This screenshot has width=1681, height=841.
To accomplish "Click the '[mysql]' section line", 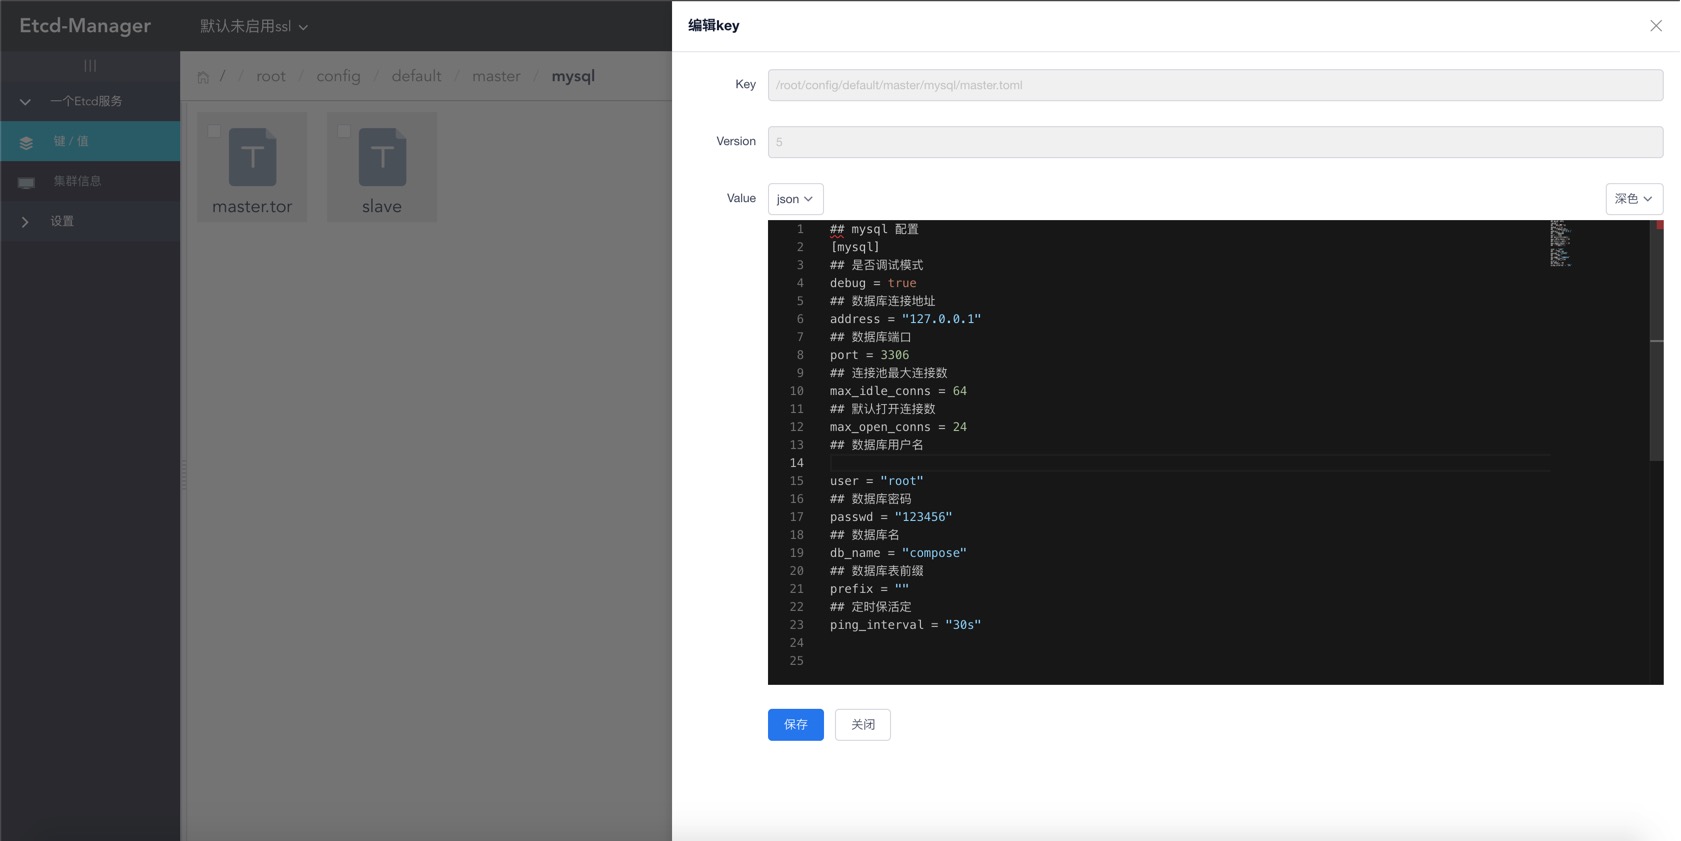I will pos(855,247).
